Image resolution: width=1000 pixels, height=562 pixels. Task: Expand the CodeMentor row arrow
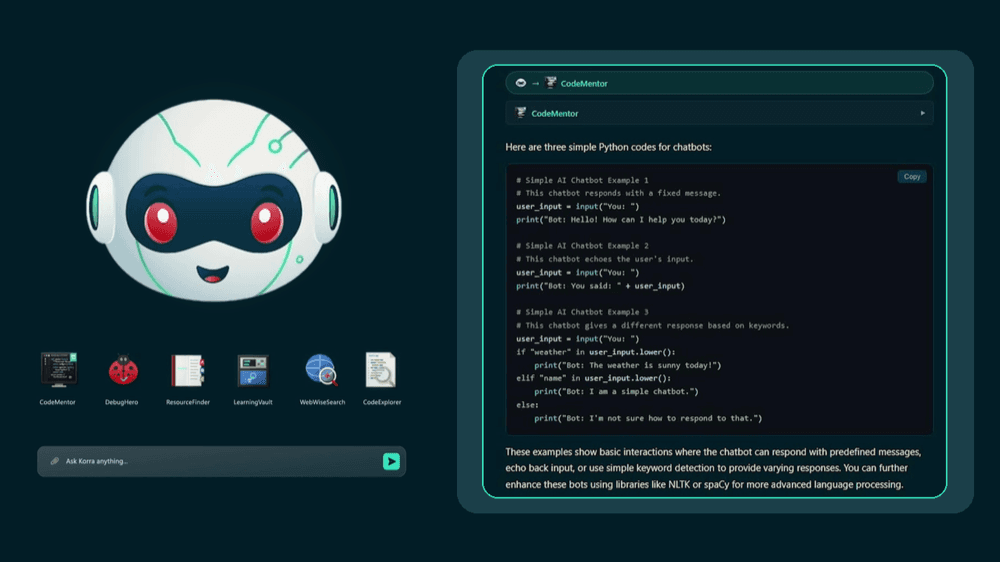pos(922,114)
